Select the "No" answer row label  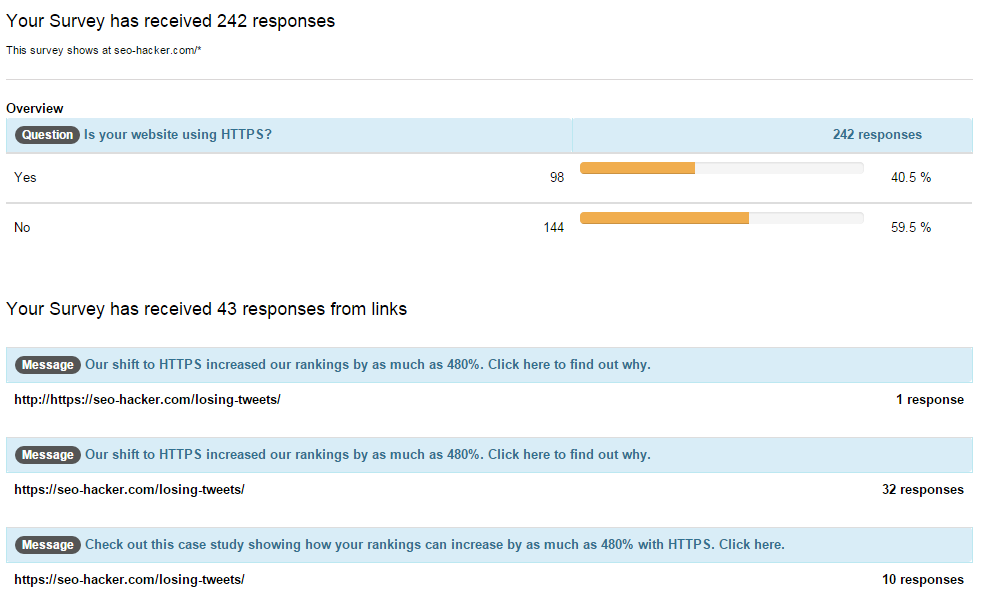[x=22, y=227]
